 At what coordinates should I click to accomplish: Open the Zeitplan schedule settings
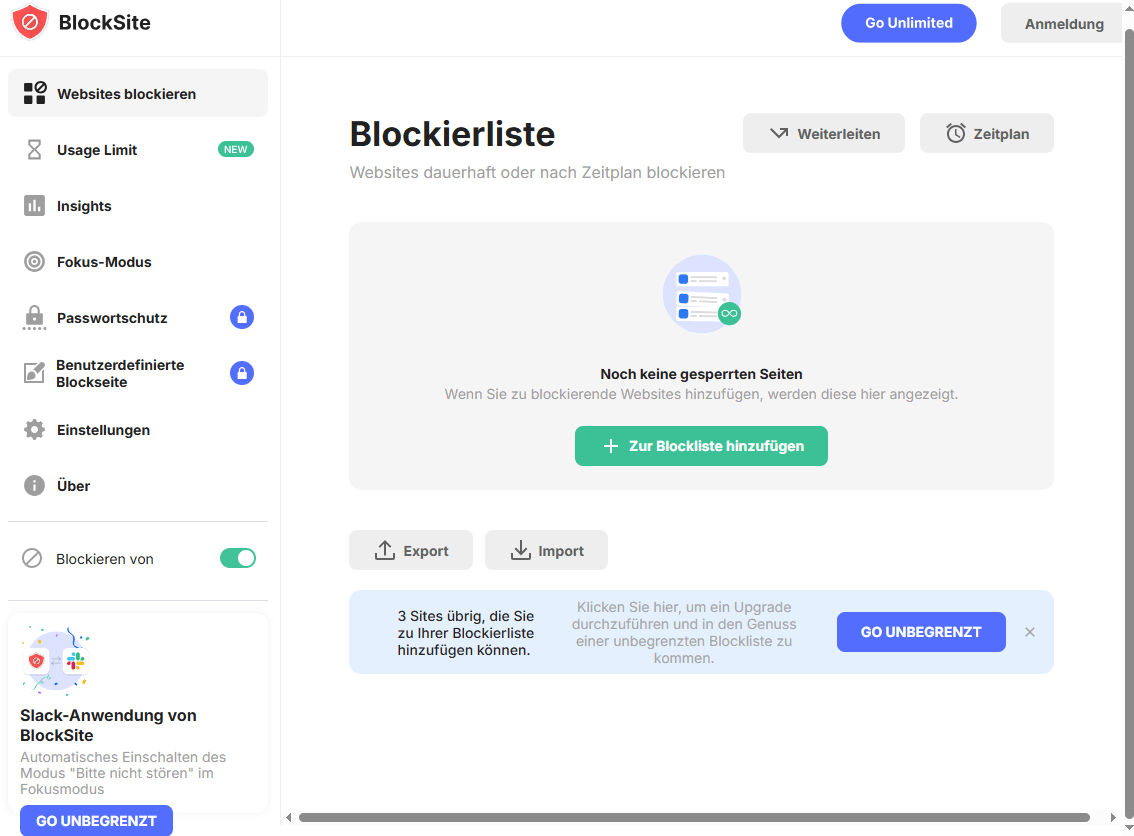[986, 133]
